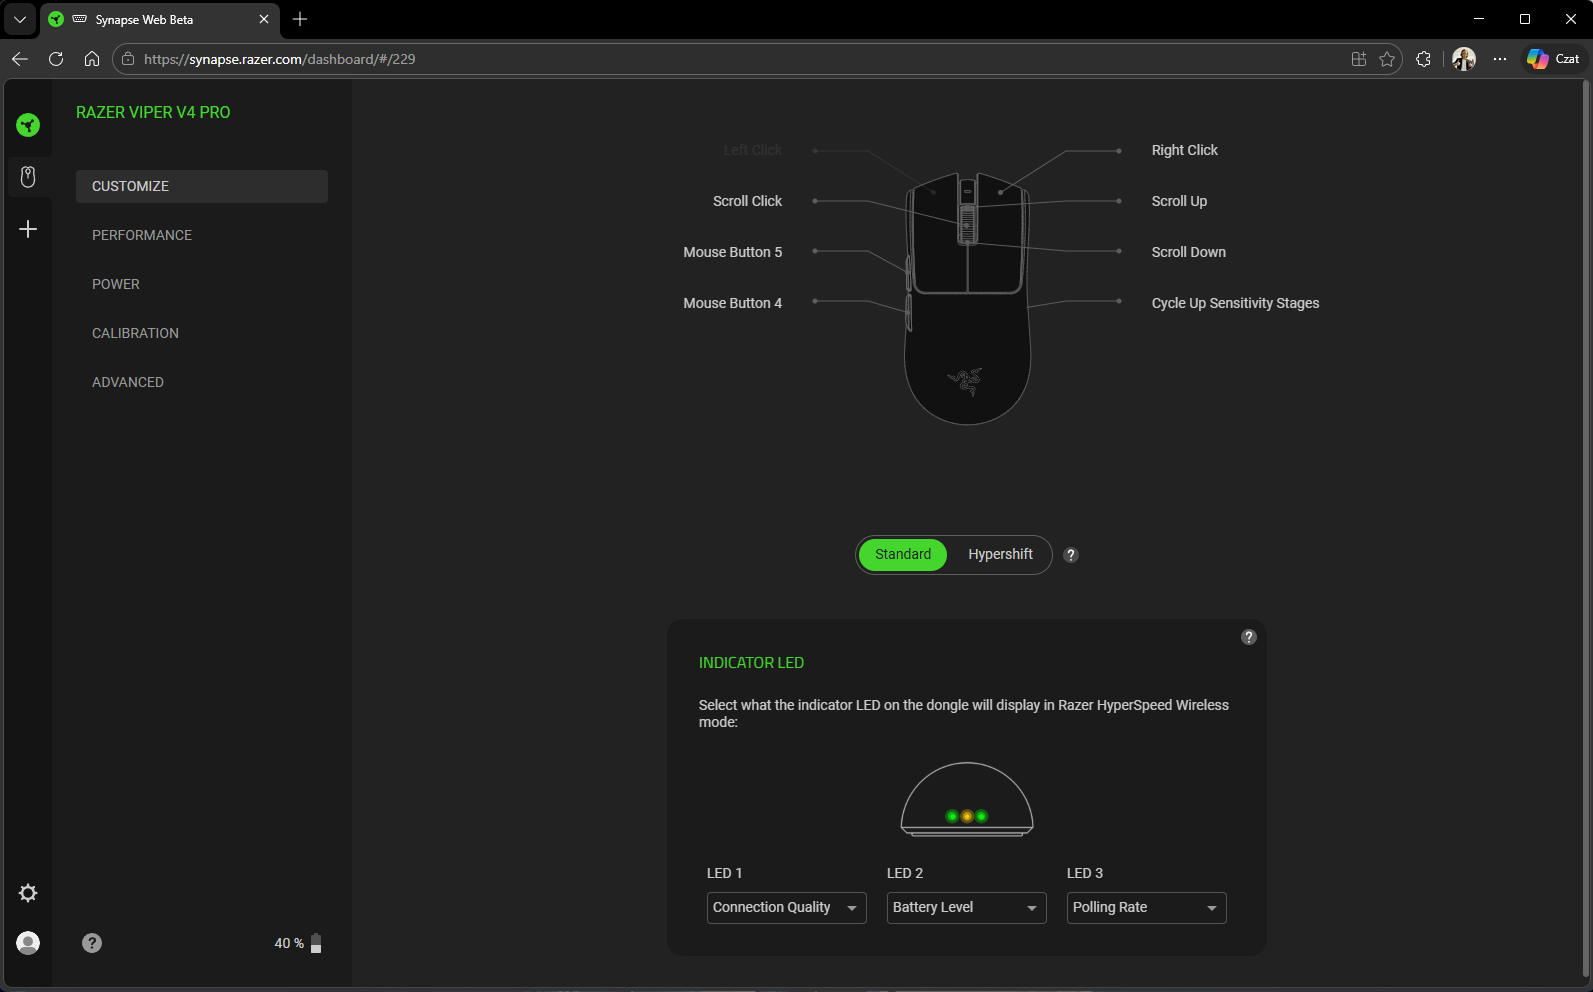Click the dimmed Left Click label
The width and height of the screenshot is (1593, 992).
click(752, 150)
